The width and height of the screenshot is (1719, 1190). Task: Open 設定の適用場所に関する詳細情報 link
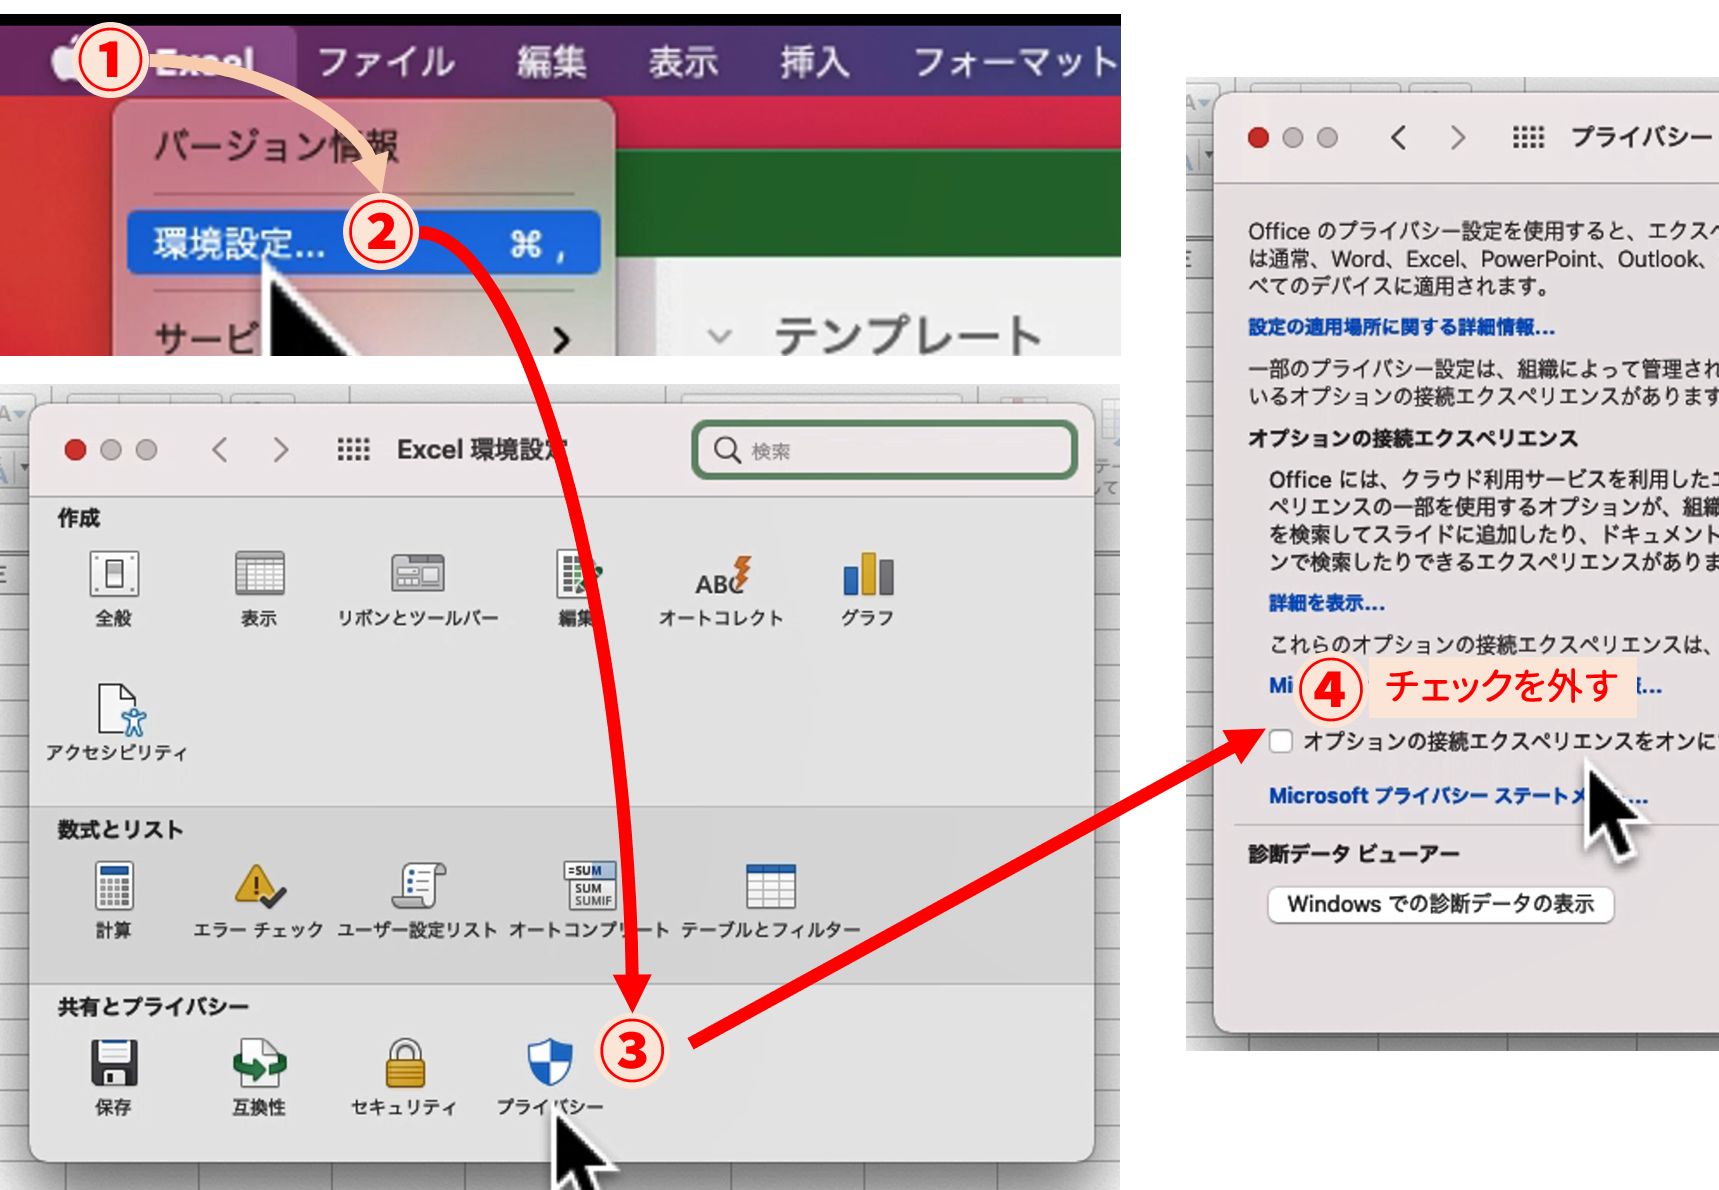[x=1401, y=327]
